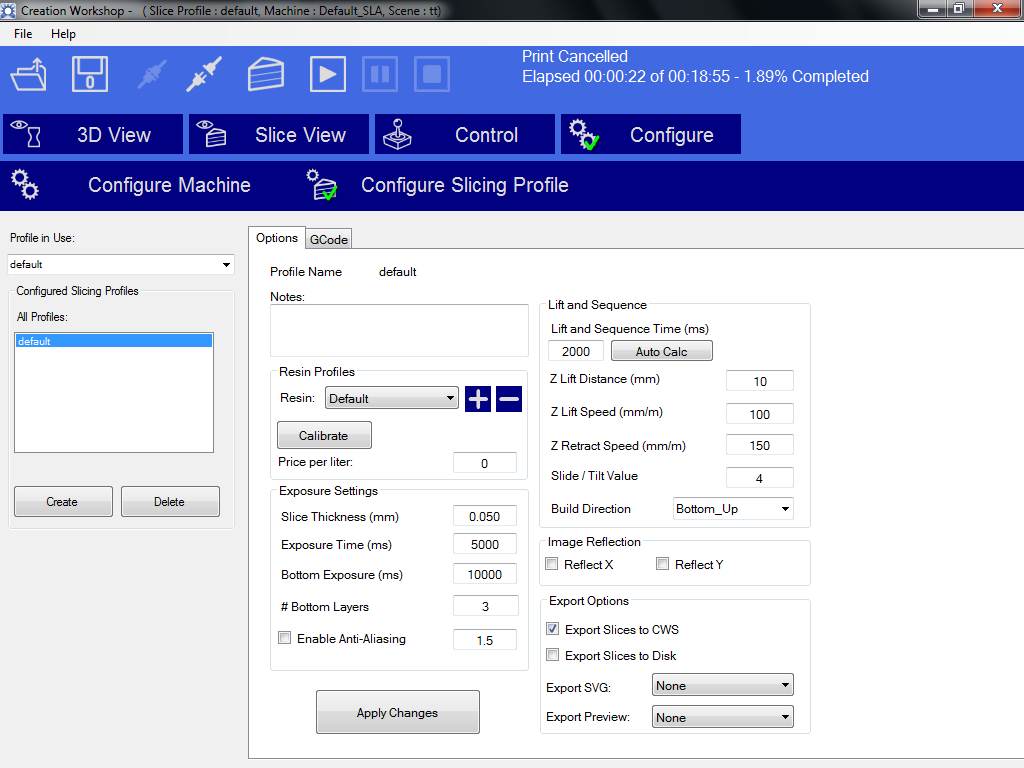The image size is (1024, 768).
Task: Toggle Enable Anti-Aliasing checkbox
Action: (285, 638)
